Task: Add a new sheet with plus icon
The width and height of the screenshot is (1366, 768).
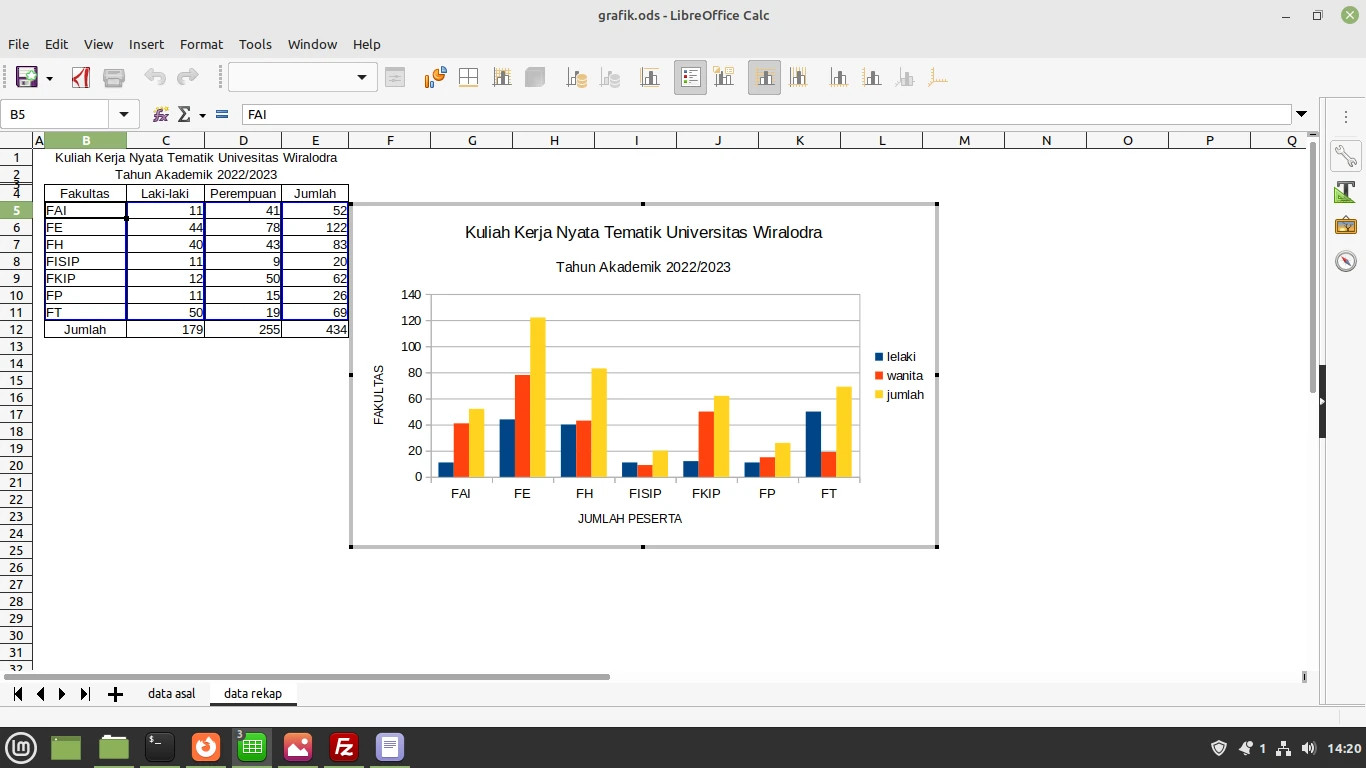Action: coord(115,694)
